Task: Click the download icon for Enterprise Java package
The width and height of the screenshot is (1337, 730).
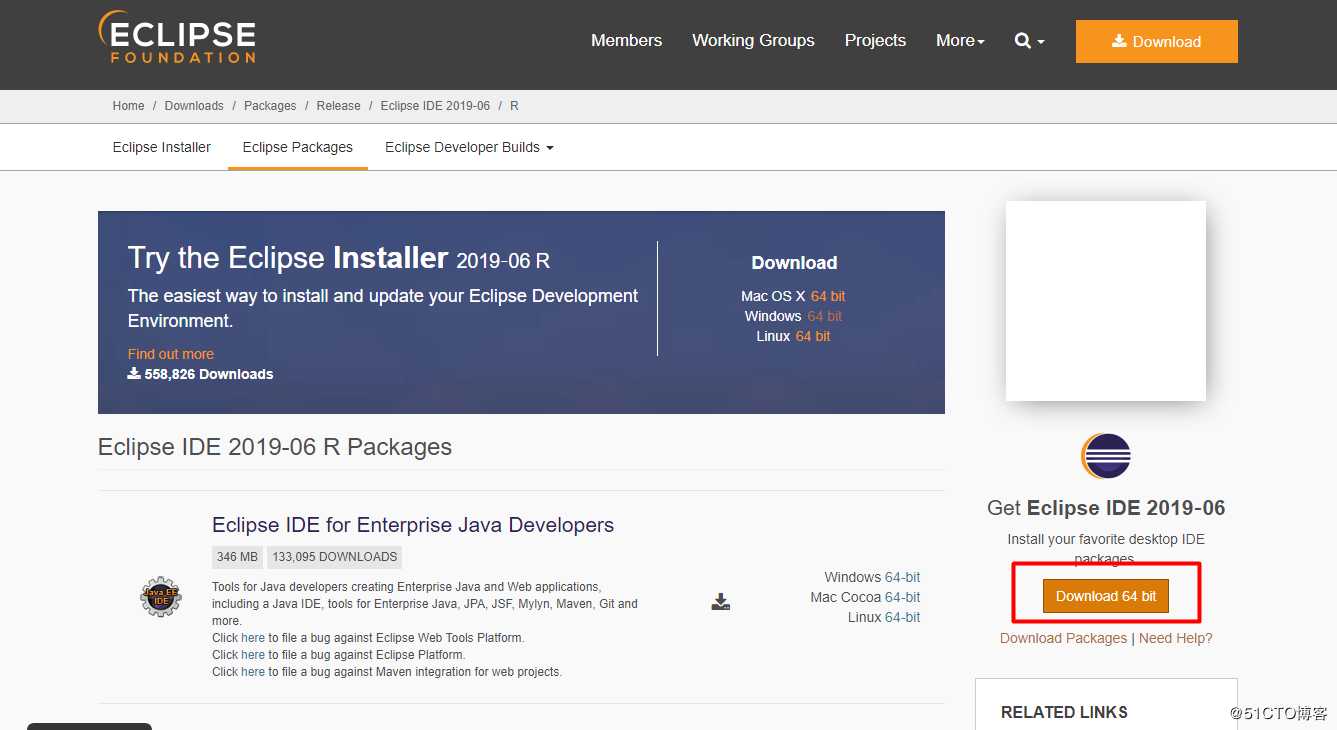Action: (x=721, y=601)
